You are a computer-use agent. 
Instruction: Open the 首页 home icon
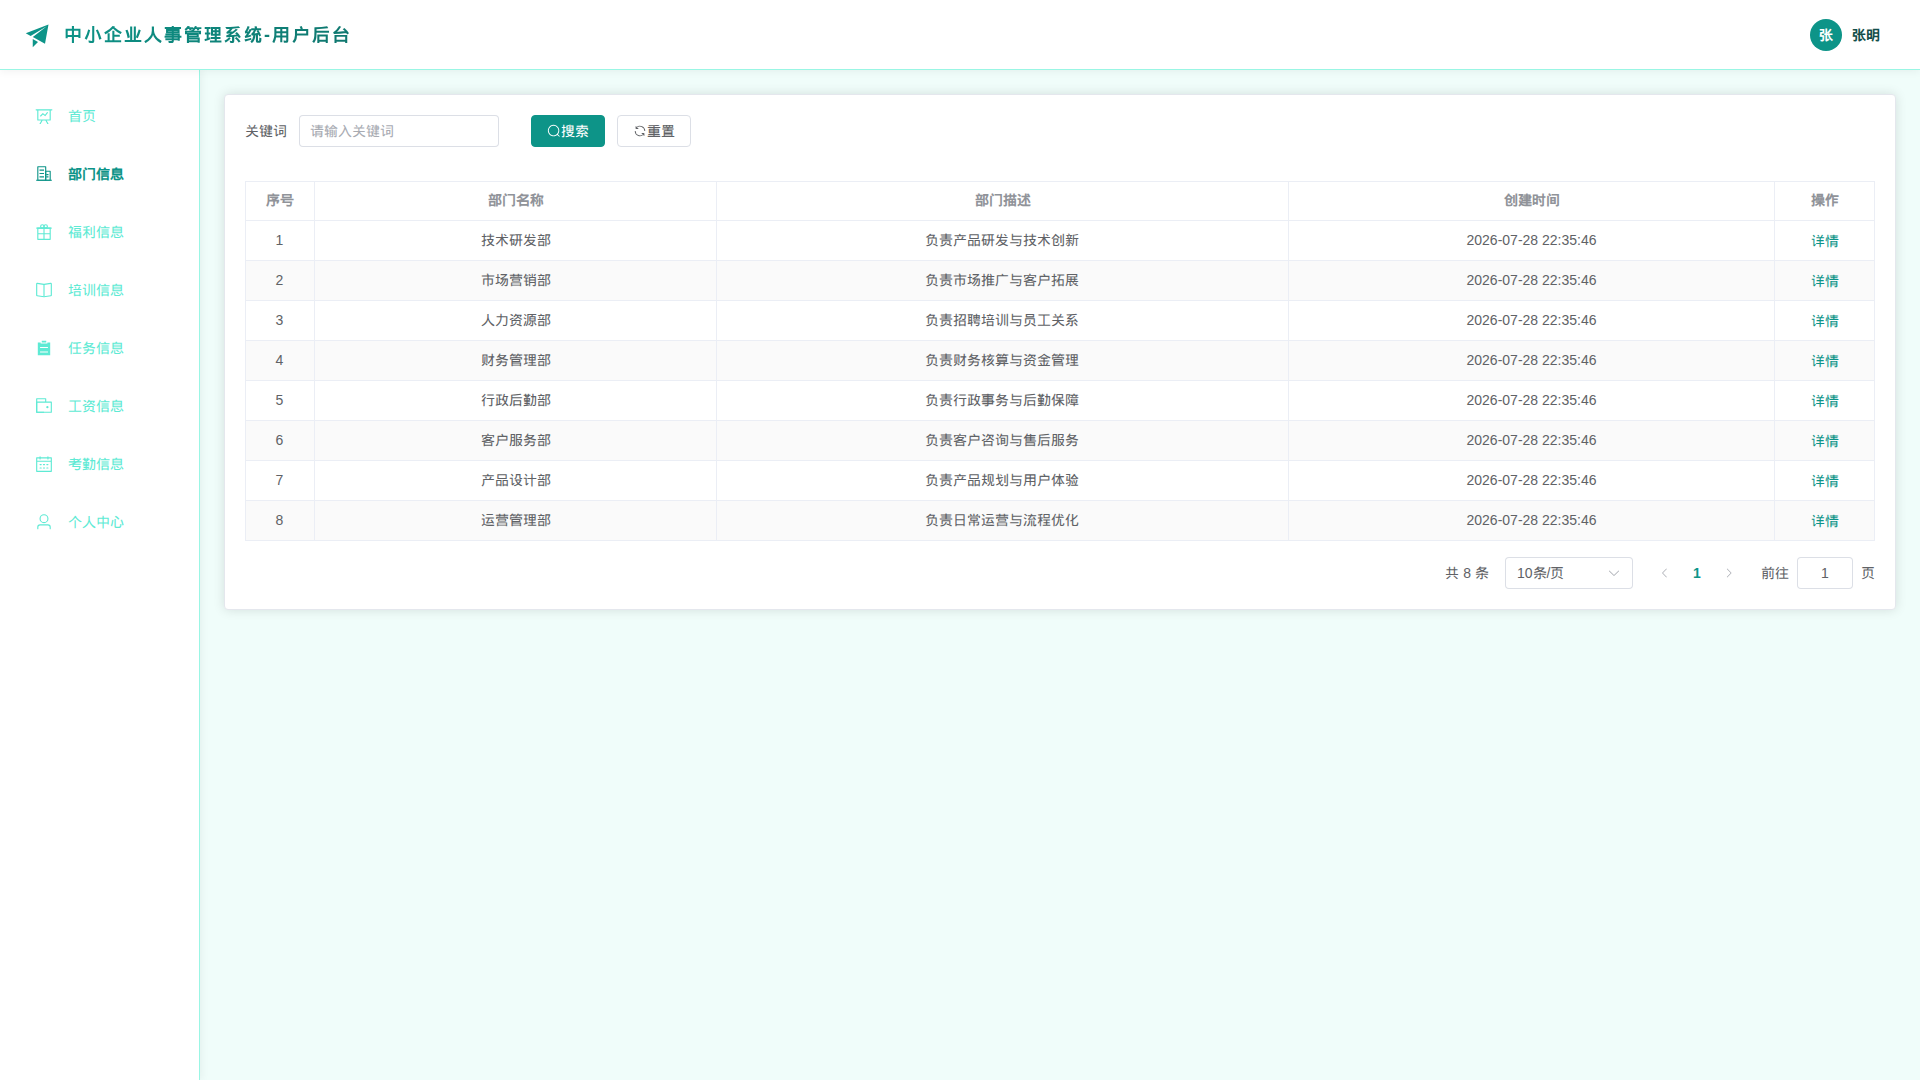click(44, 116)
